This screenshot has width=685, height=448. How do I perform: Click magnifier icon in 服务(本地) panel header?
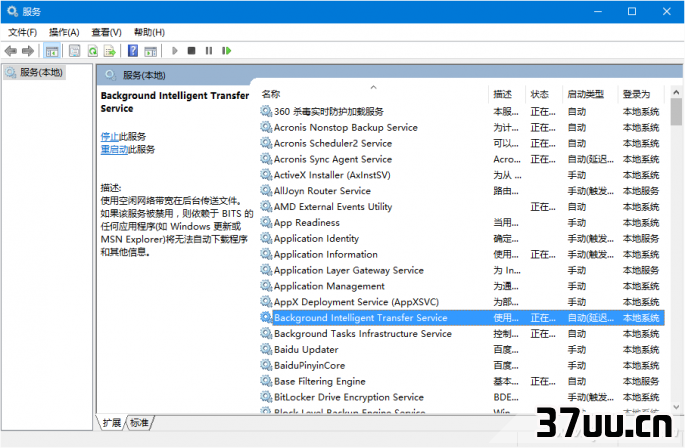click(x=111, y=75)
